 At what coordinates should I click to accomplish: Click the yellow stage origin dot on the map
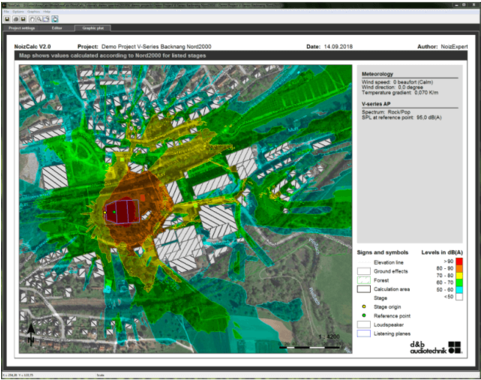point(105,212)
